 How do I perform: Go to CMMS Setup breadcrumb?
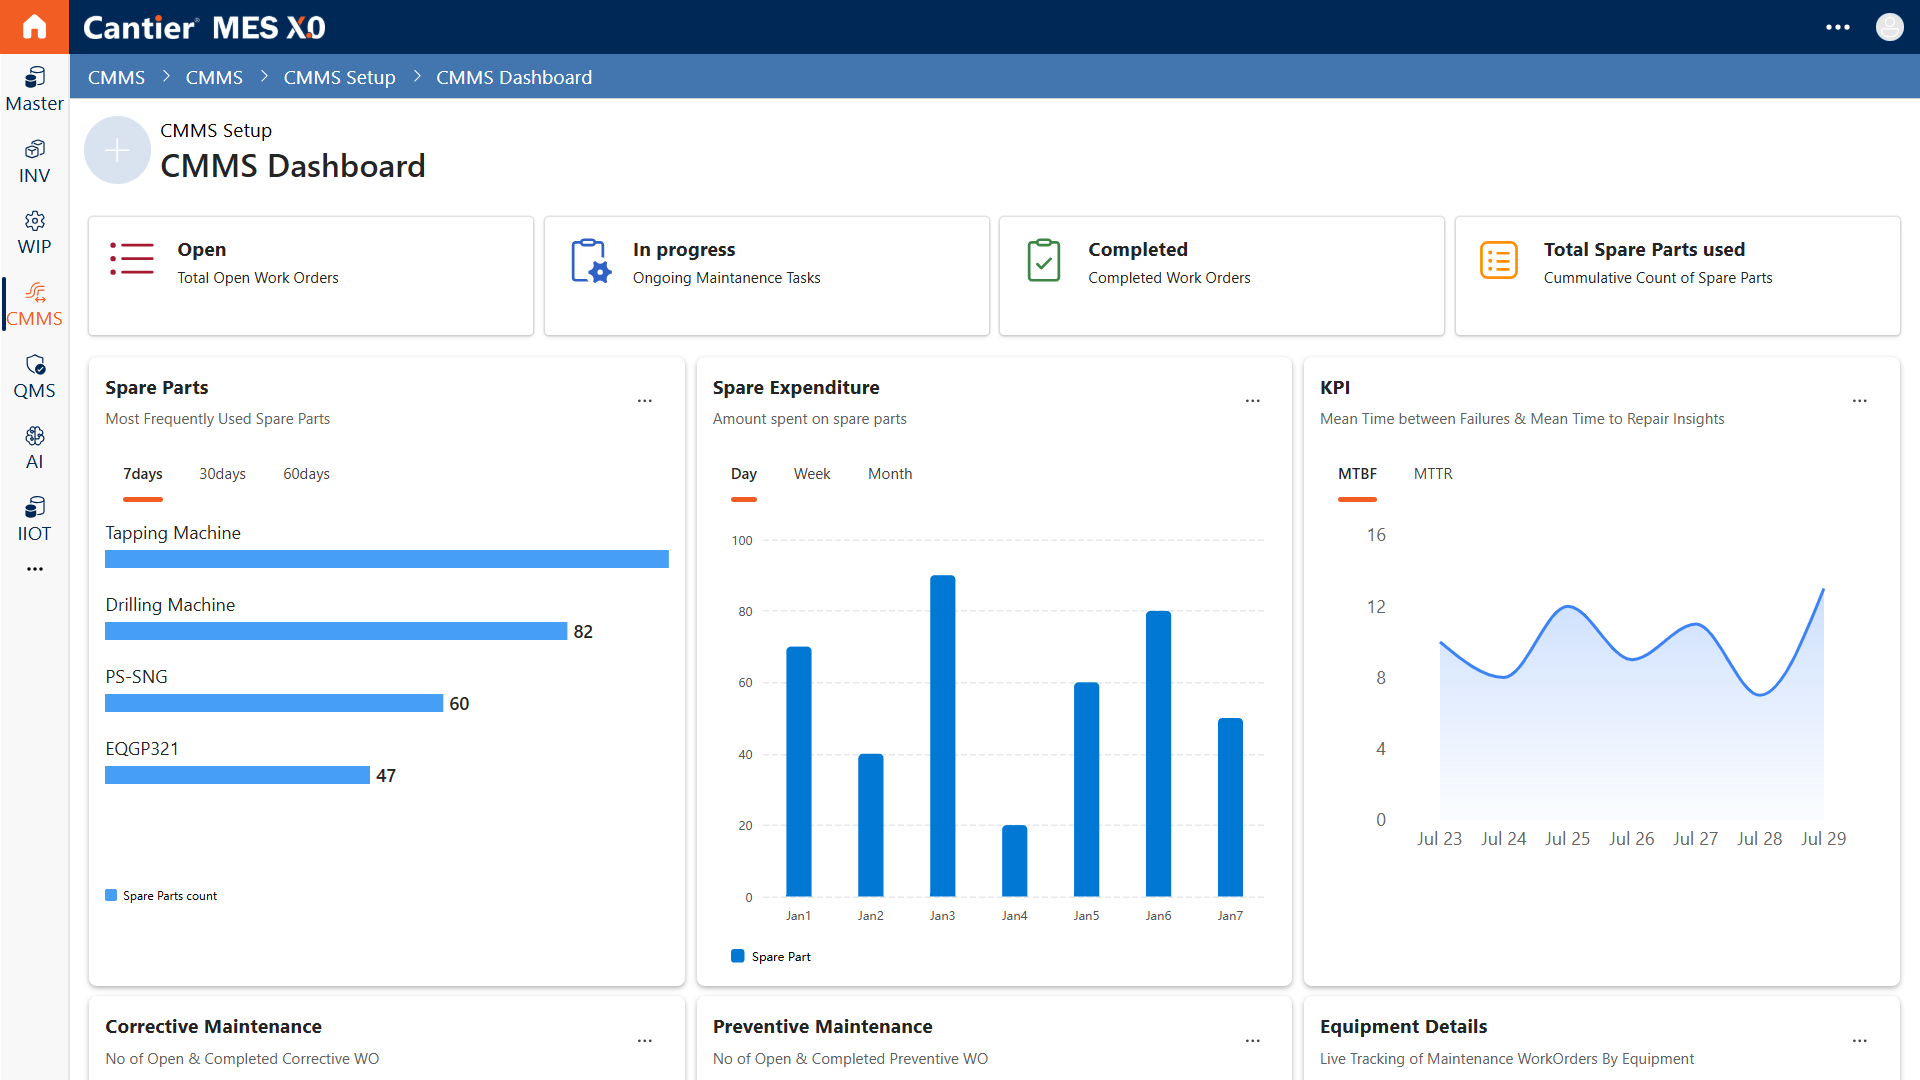[339, 77]
